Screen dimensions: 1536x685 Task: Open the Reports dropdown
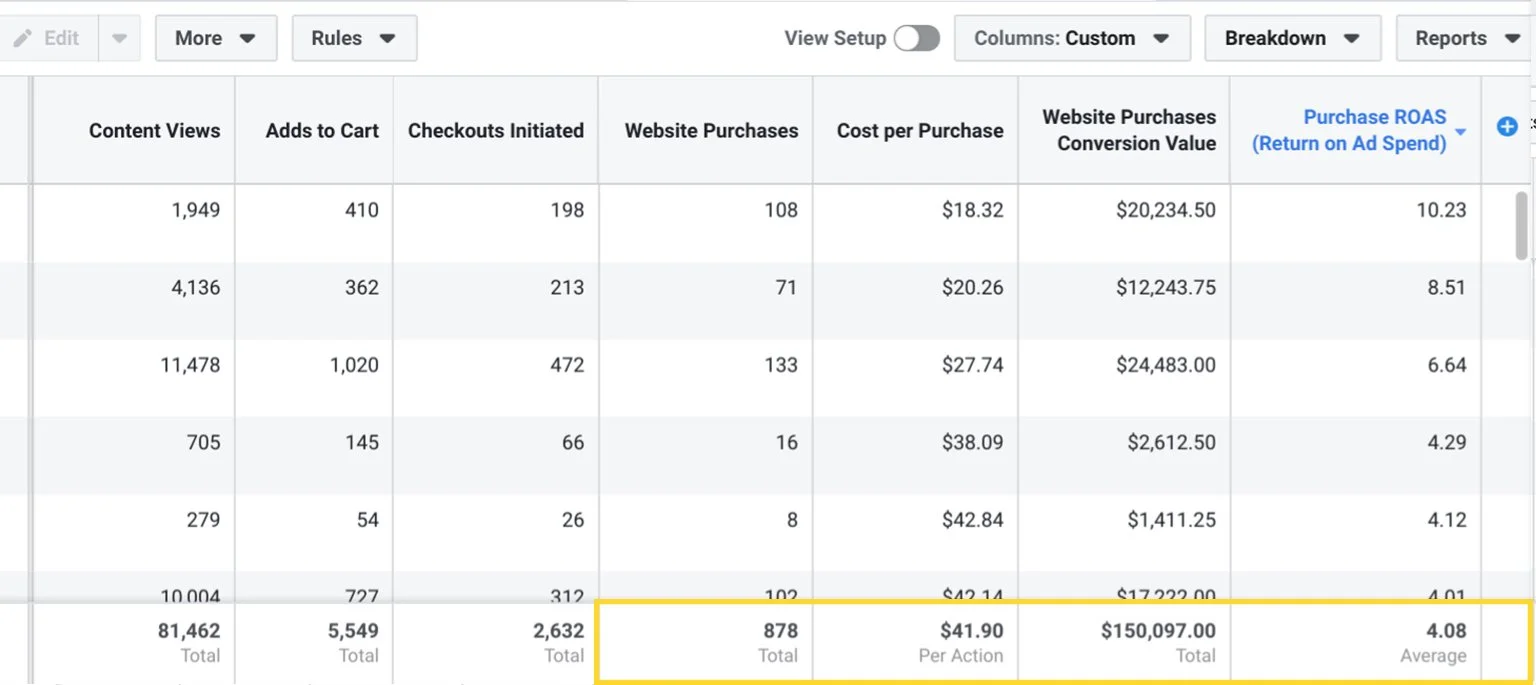coord(1465,38)
